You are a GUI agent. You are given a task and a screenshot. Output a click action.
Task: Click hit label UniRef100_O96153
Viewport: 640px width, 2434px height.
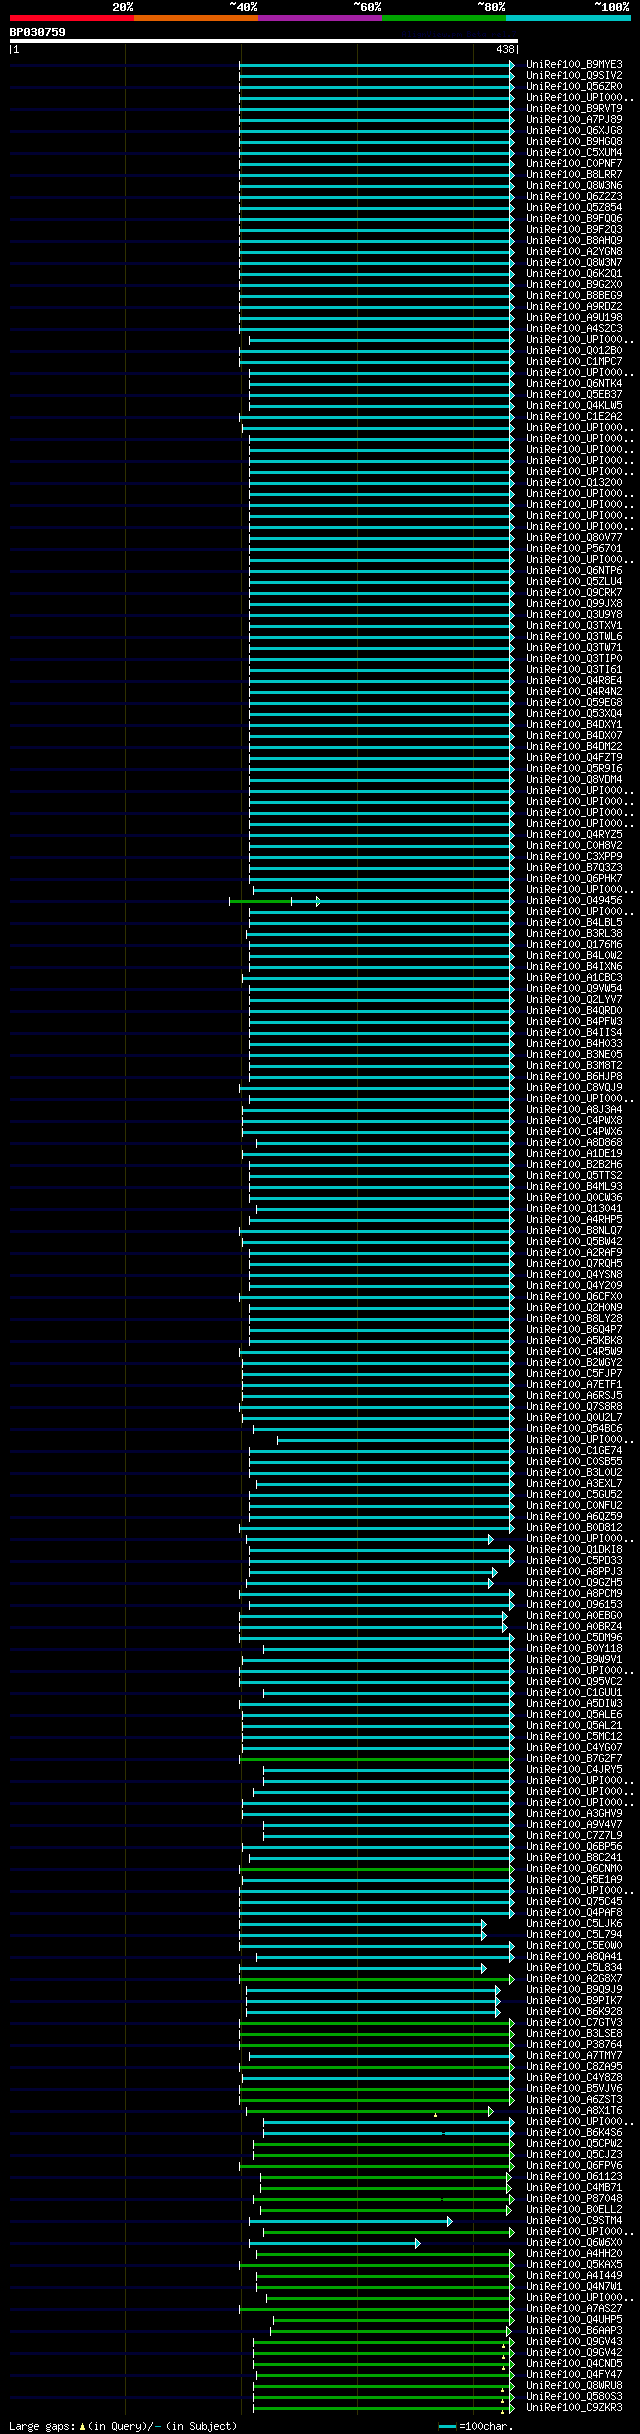pos(574,1605)
